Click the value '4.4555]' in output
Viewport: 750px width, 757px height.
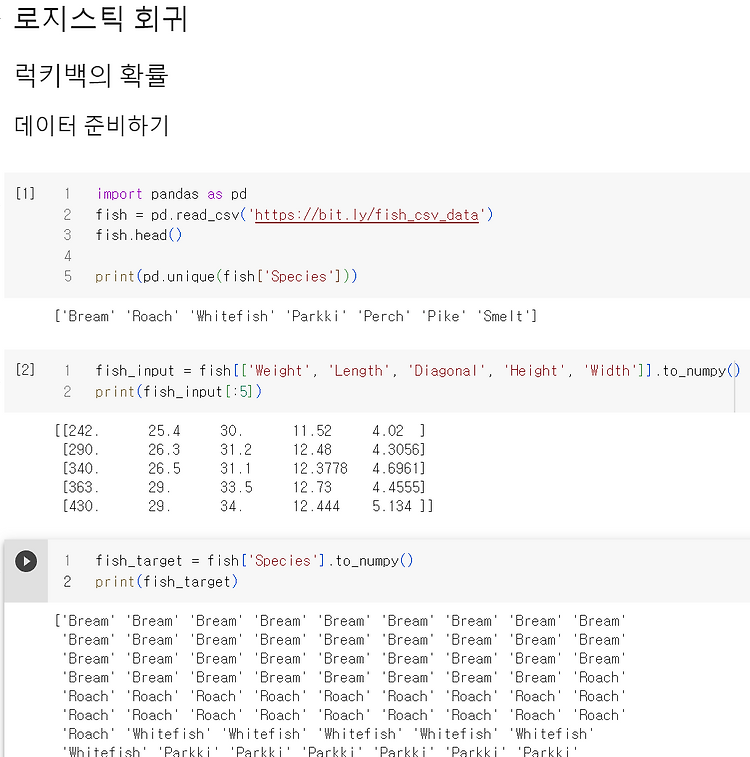coord(399,487)
